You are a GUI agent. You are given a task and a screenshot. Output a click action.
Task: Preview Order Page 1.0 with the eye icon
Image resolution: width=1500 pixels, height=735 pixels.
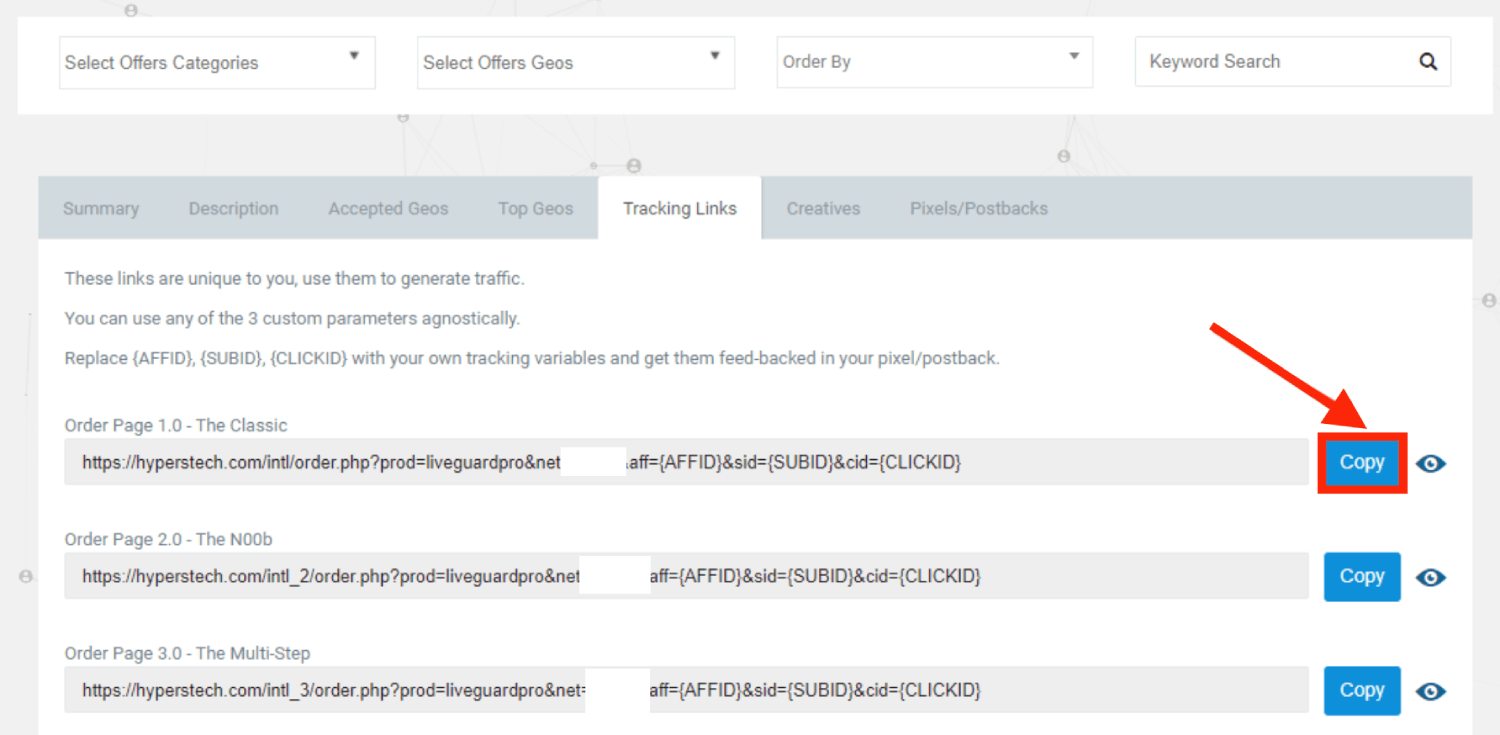click(1431, 463)
